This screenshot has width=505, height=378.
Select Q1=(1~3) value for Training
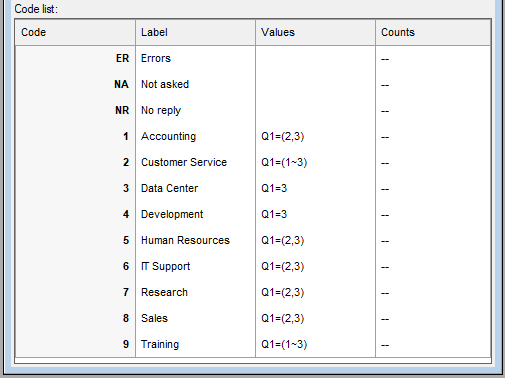point(284,344)
